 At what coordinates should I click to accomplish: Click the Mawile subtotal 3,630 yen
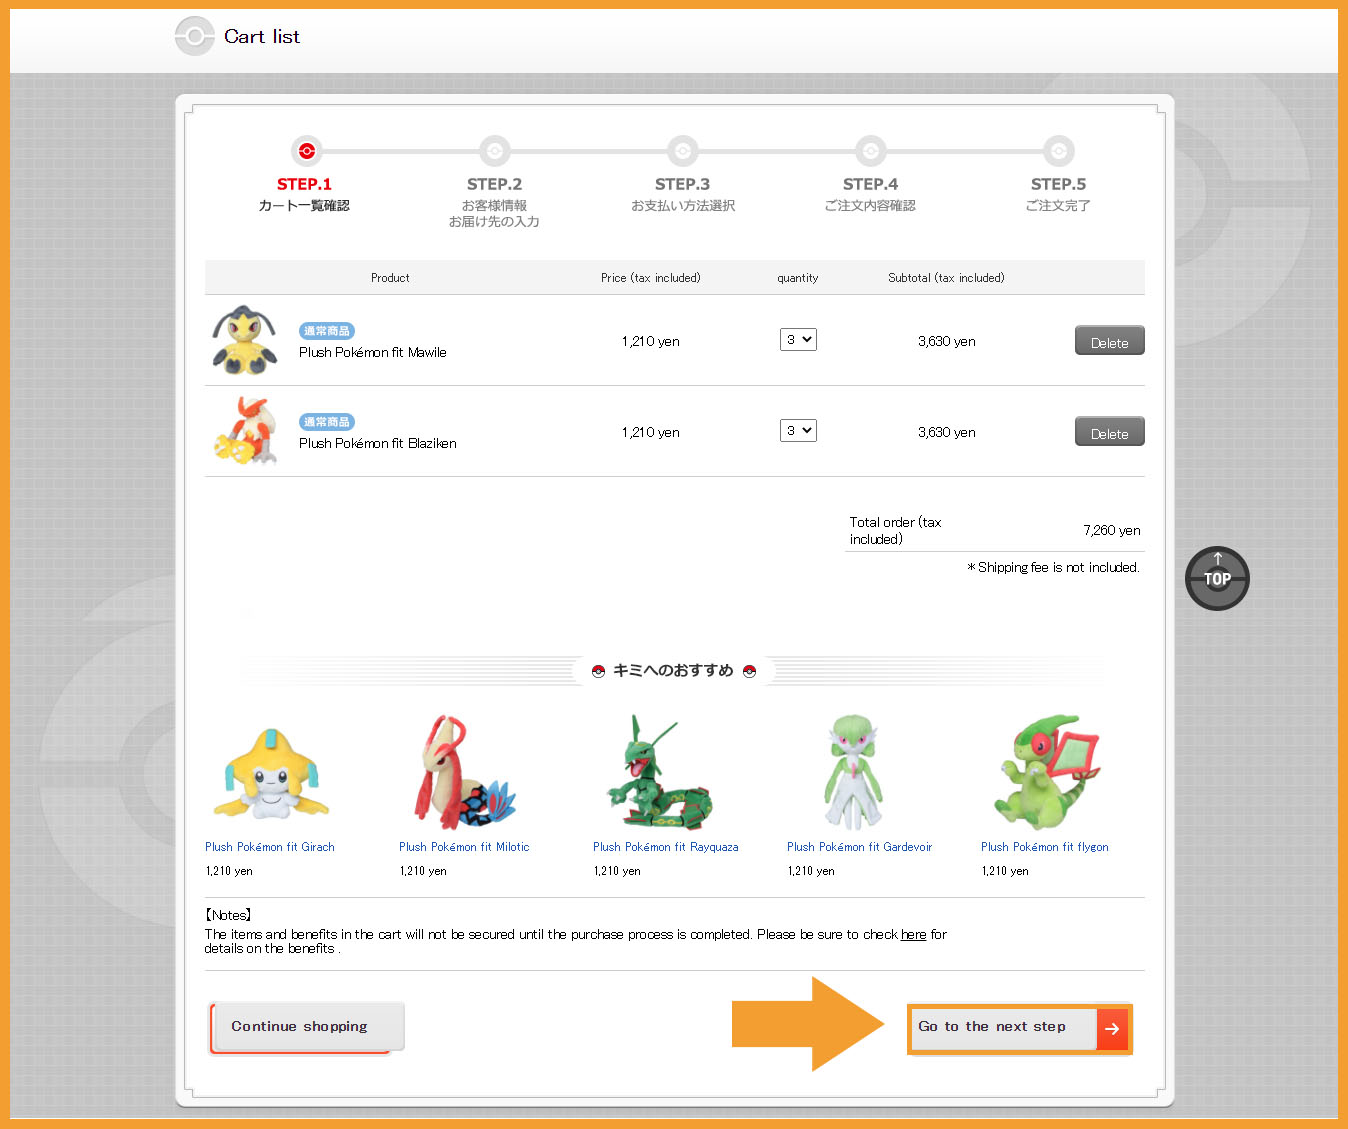click(x=947, y=341)
